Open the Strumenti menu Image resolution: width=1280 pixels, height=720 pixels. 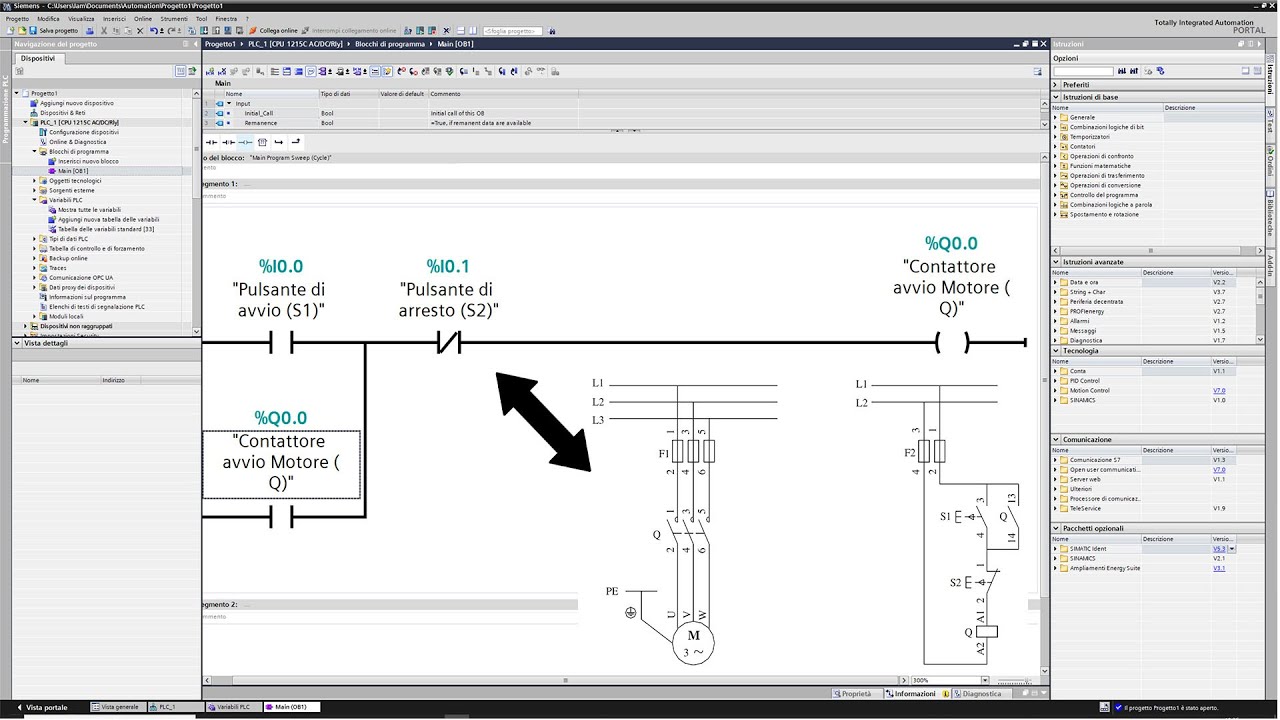174,18
